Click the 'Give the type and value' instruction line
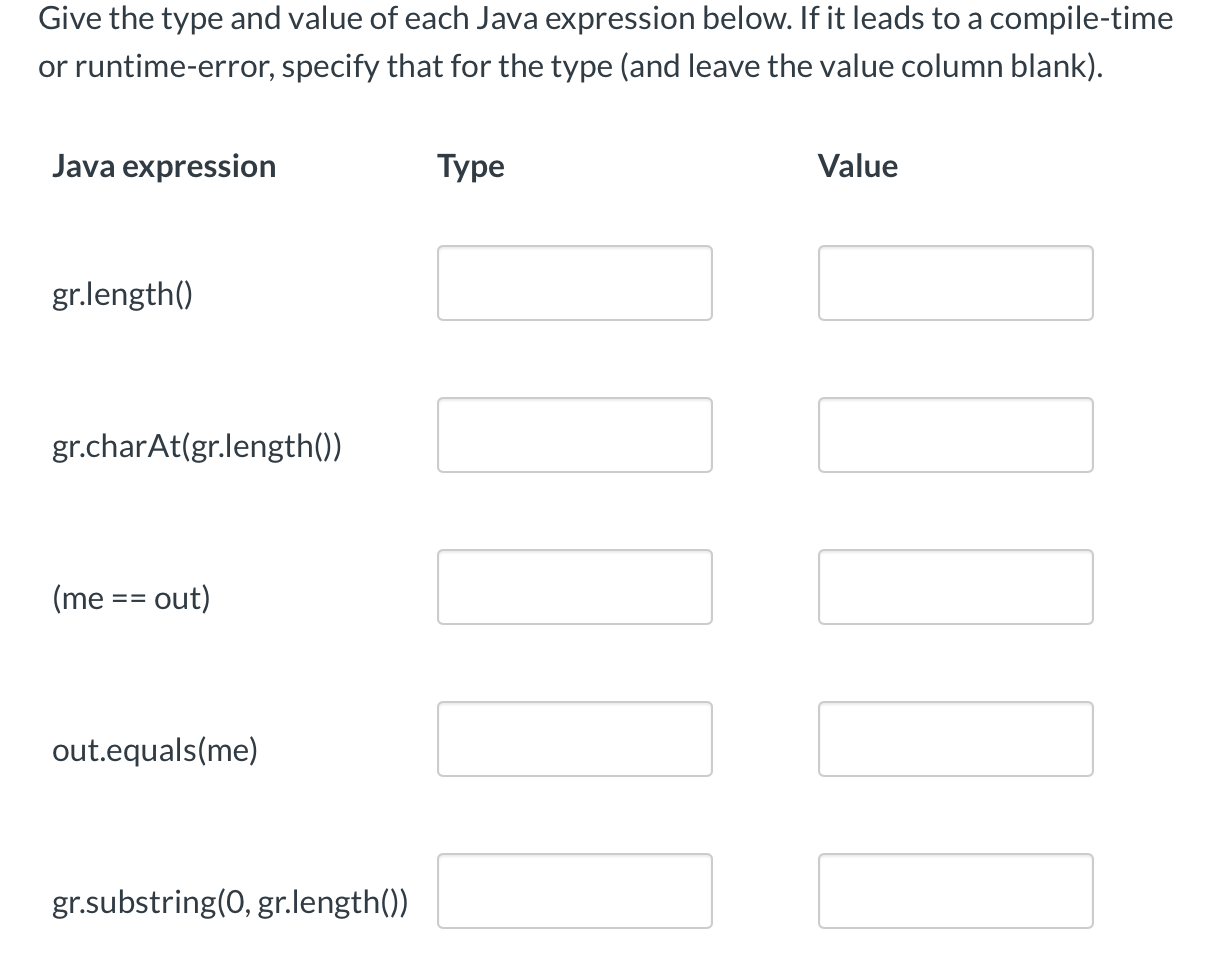Viewport: 1226px width, 980px height. tap(606, 19)
